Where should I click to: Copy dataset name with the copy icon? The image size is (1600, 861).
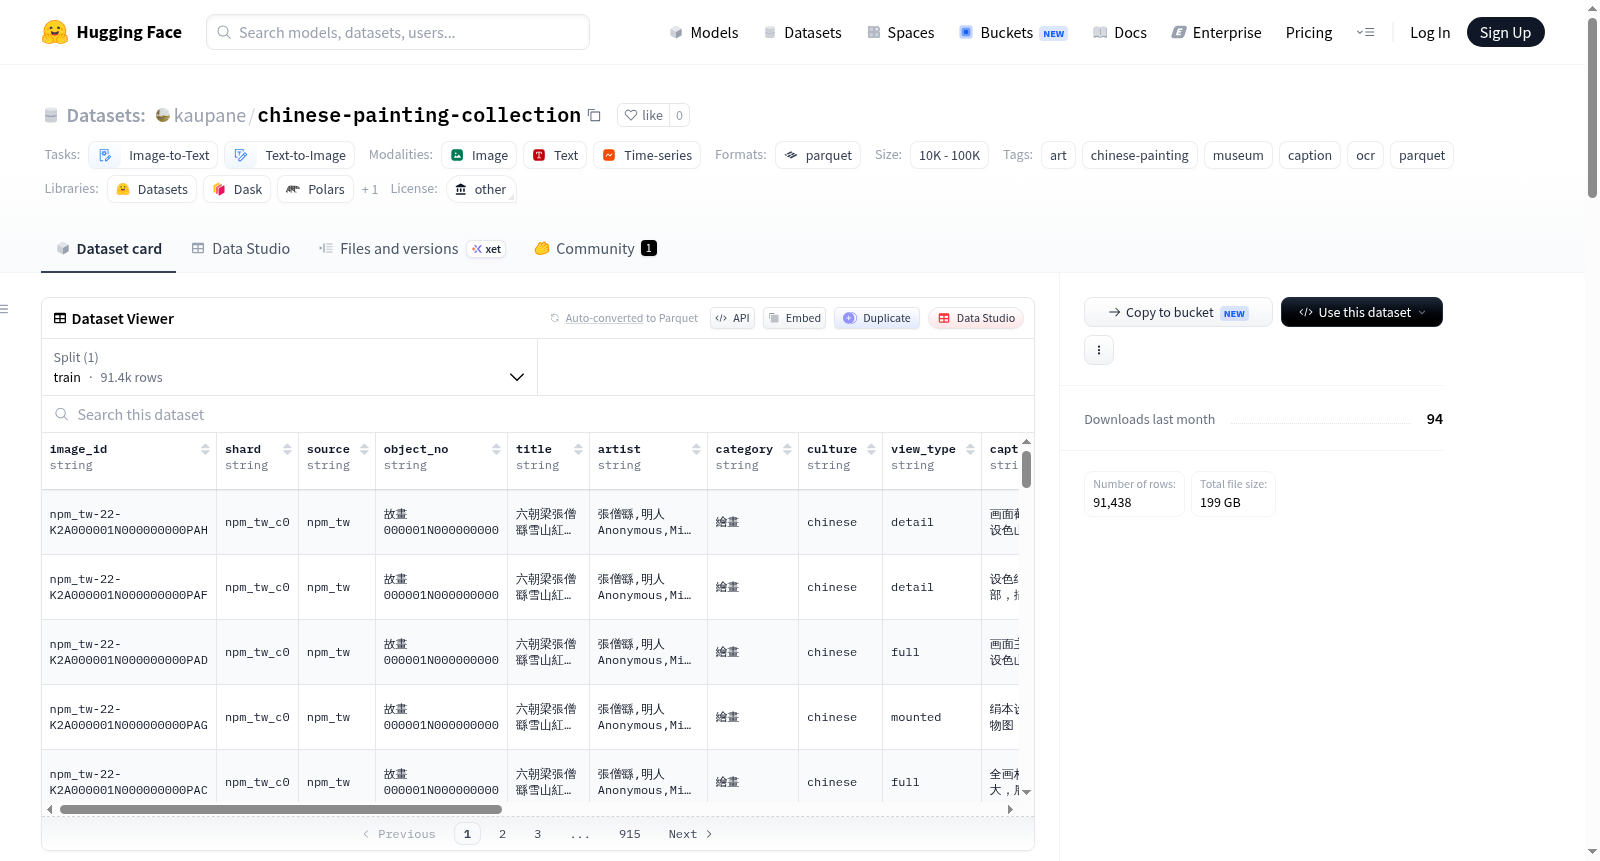pyautogui.click(x=594, y=115)
